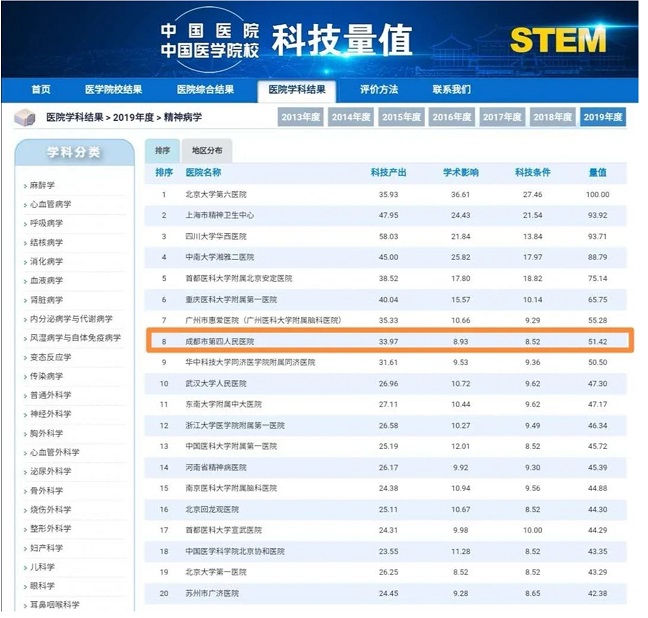This screenshot has width=648, height=618.
Task: Select the 医院学科结果 navigation tab
Action: (x=297, y=90)
